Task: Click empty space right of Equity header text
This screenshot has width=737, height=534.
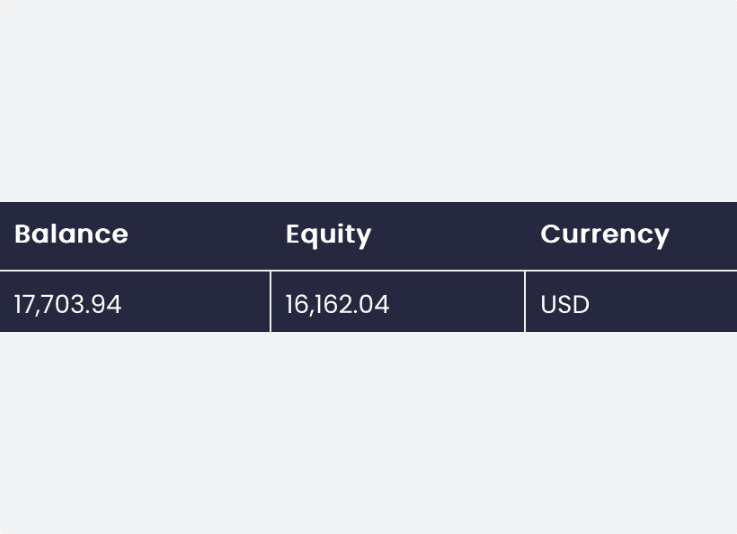Action: (450, 234)
